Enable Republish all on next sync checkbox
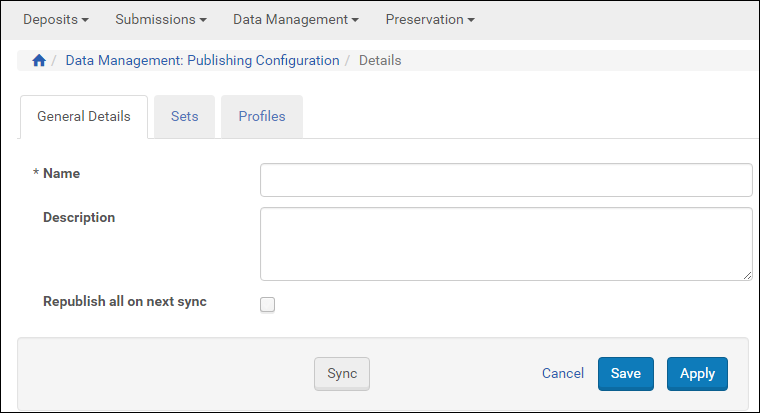Screen dimensions: 760x413 point(267,305)
